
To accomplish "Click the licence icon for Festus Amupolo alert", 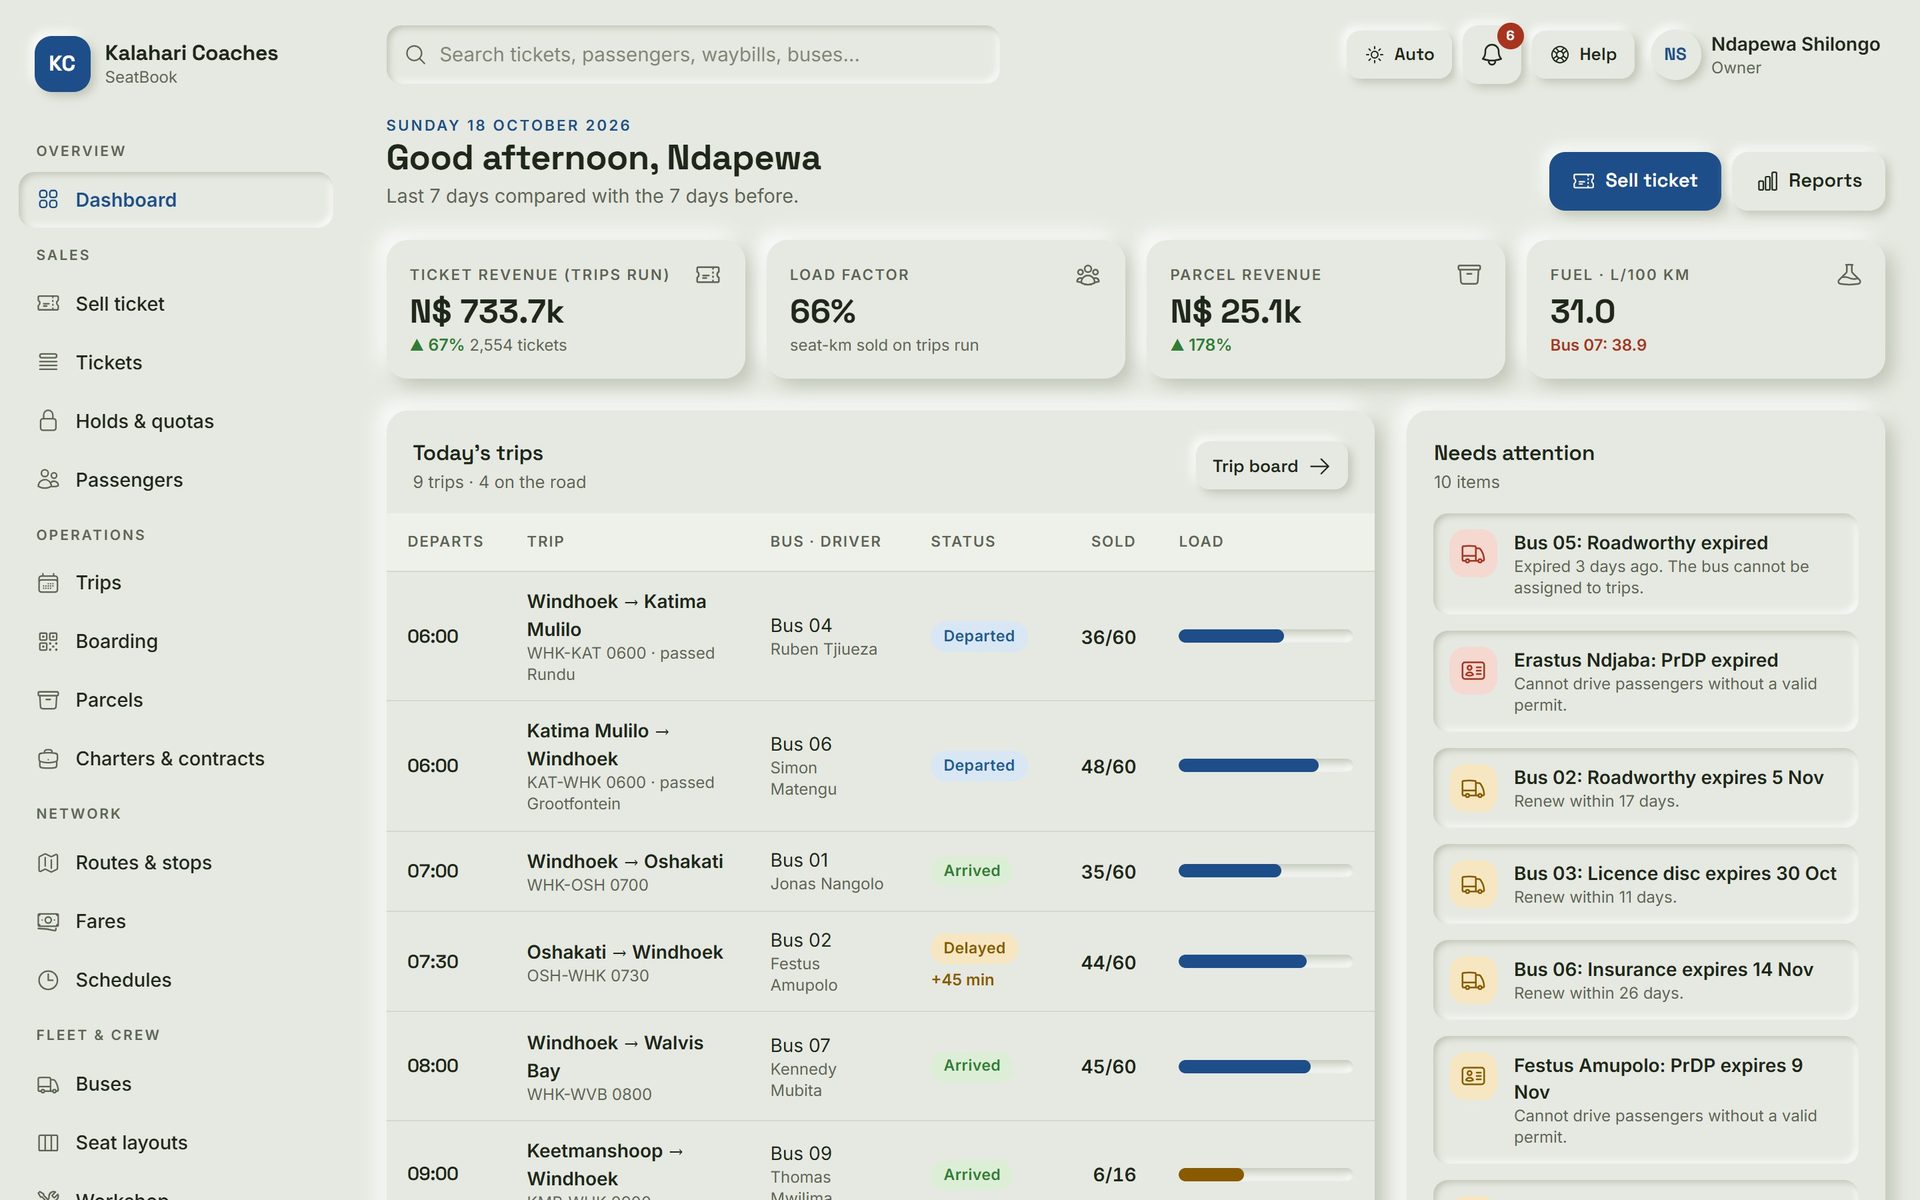I will click(x=1473, y=1076).
